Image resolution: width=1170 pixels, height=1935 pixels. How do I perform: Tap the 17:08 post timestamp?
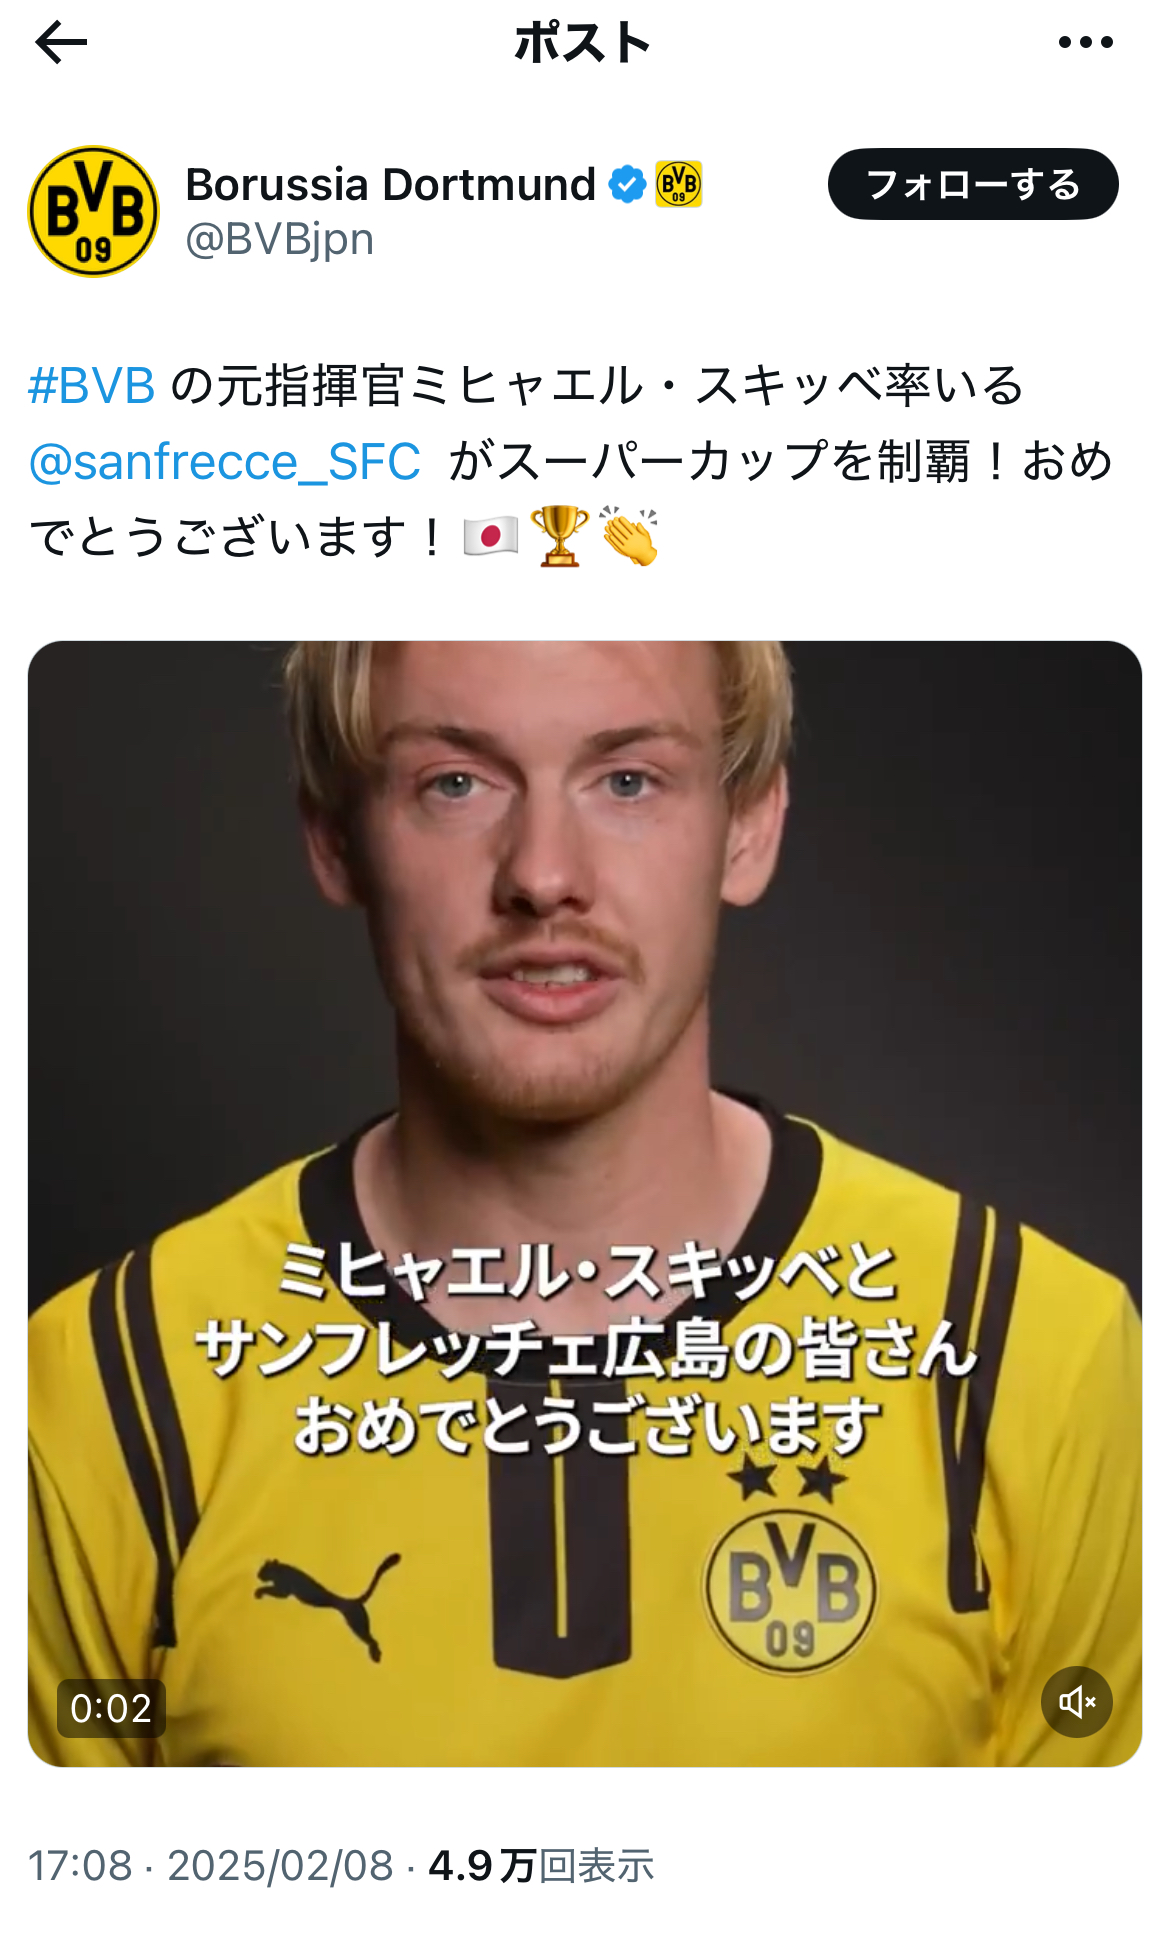click(x=80, y=1866)
